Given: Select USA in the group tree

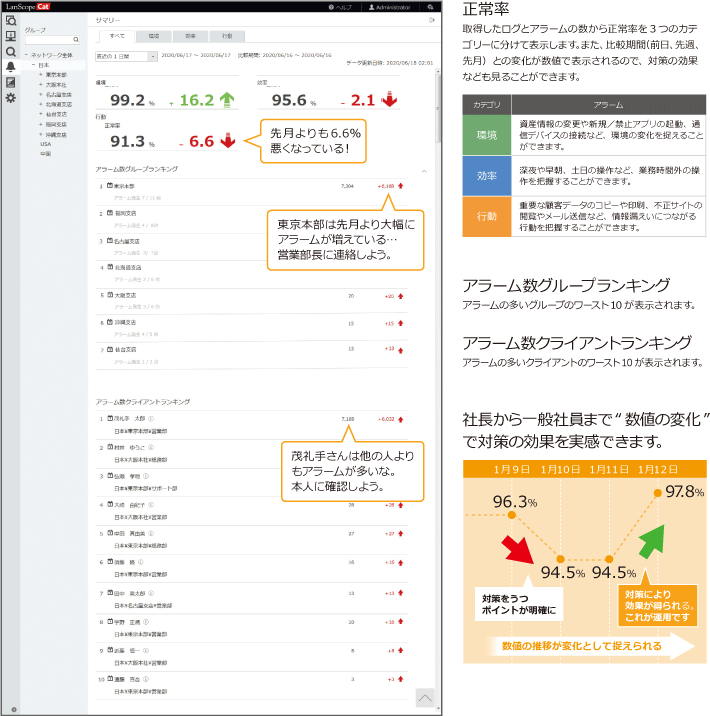Looking at the screenshot, I should pos(45,144).
